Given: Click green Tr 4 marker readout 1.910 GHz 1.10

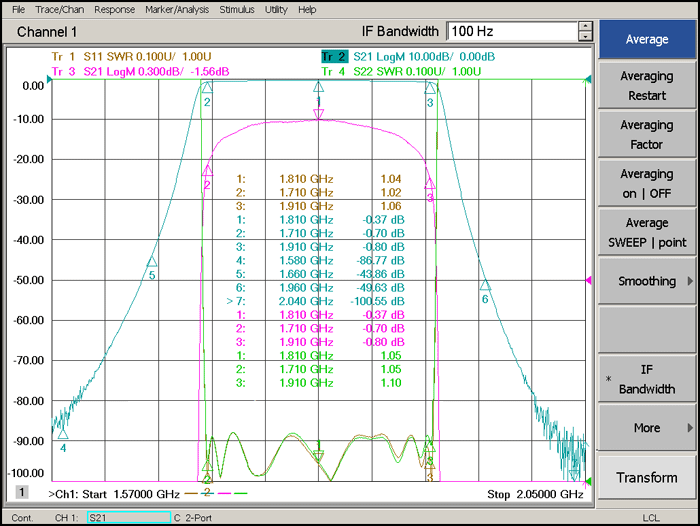Looking at the screenshot, I should (319, 383).
